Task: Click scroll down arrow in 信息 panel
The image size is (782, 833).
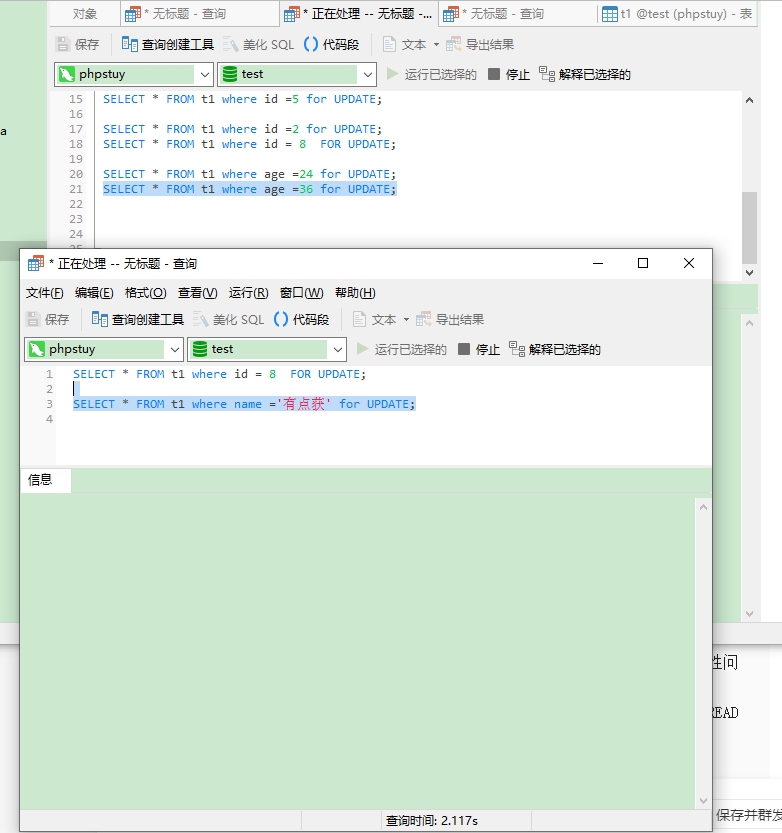Action: [703, 801]
